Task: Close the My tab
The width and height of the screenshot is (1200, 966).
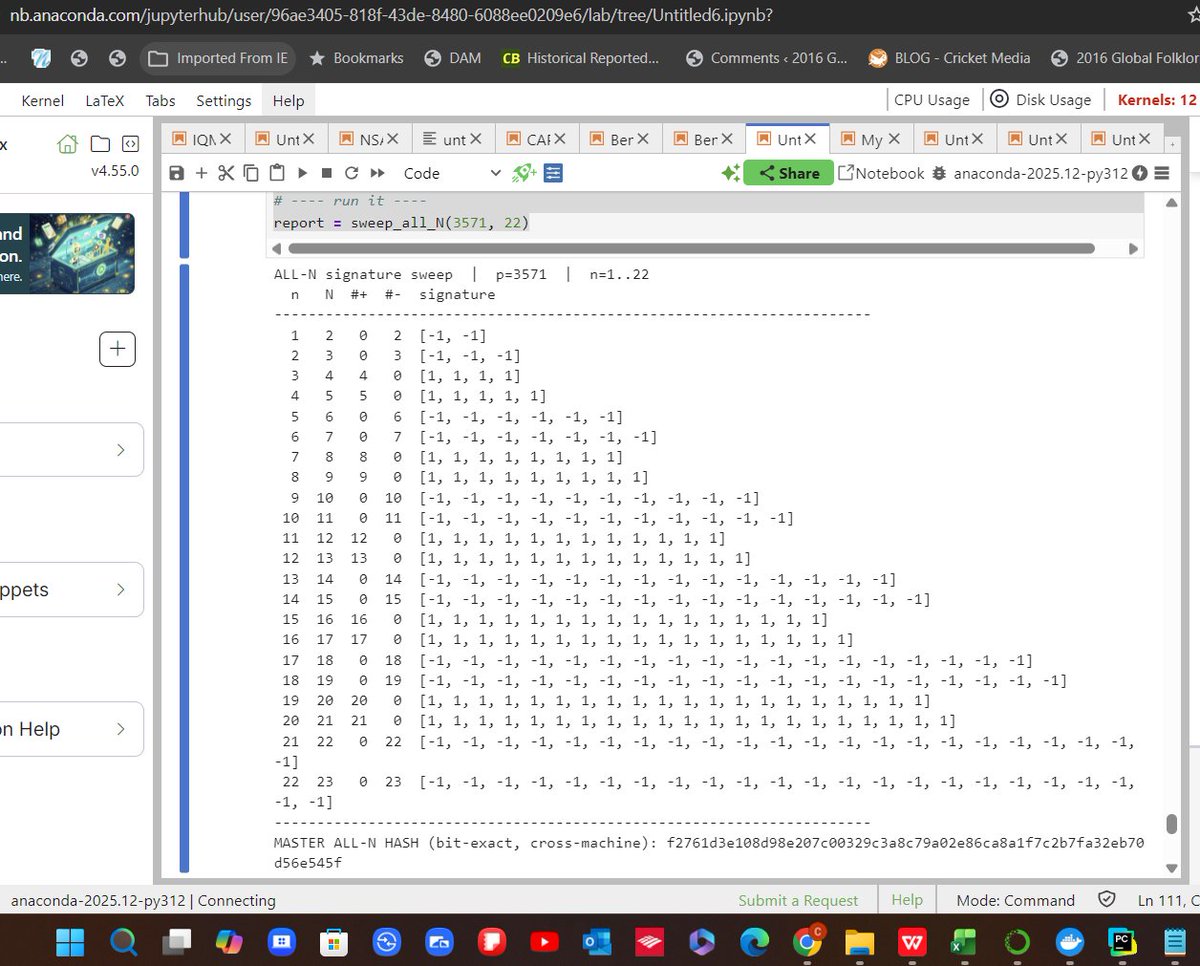Action: tap(894, 139)
